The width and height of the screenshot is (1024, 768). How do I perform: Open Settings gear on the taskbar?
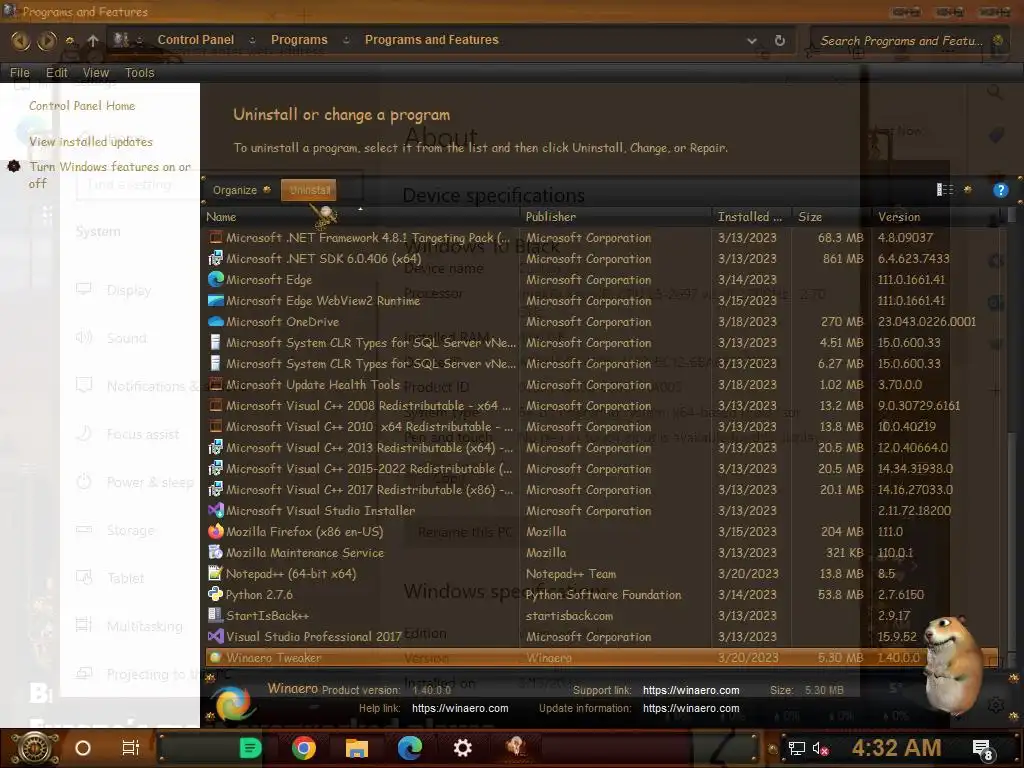(462, 748)
